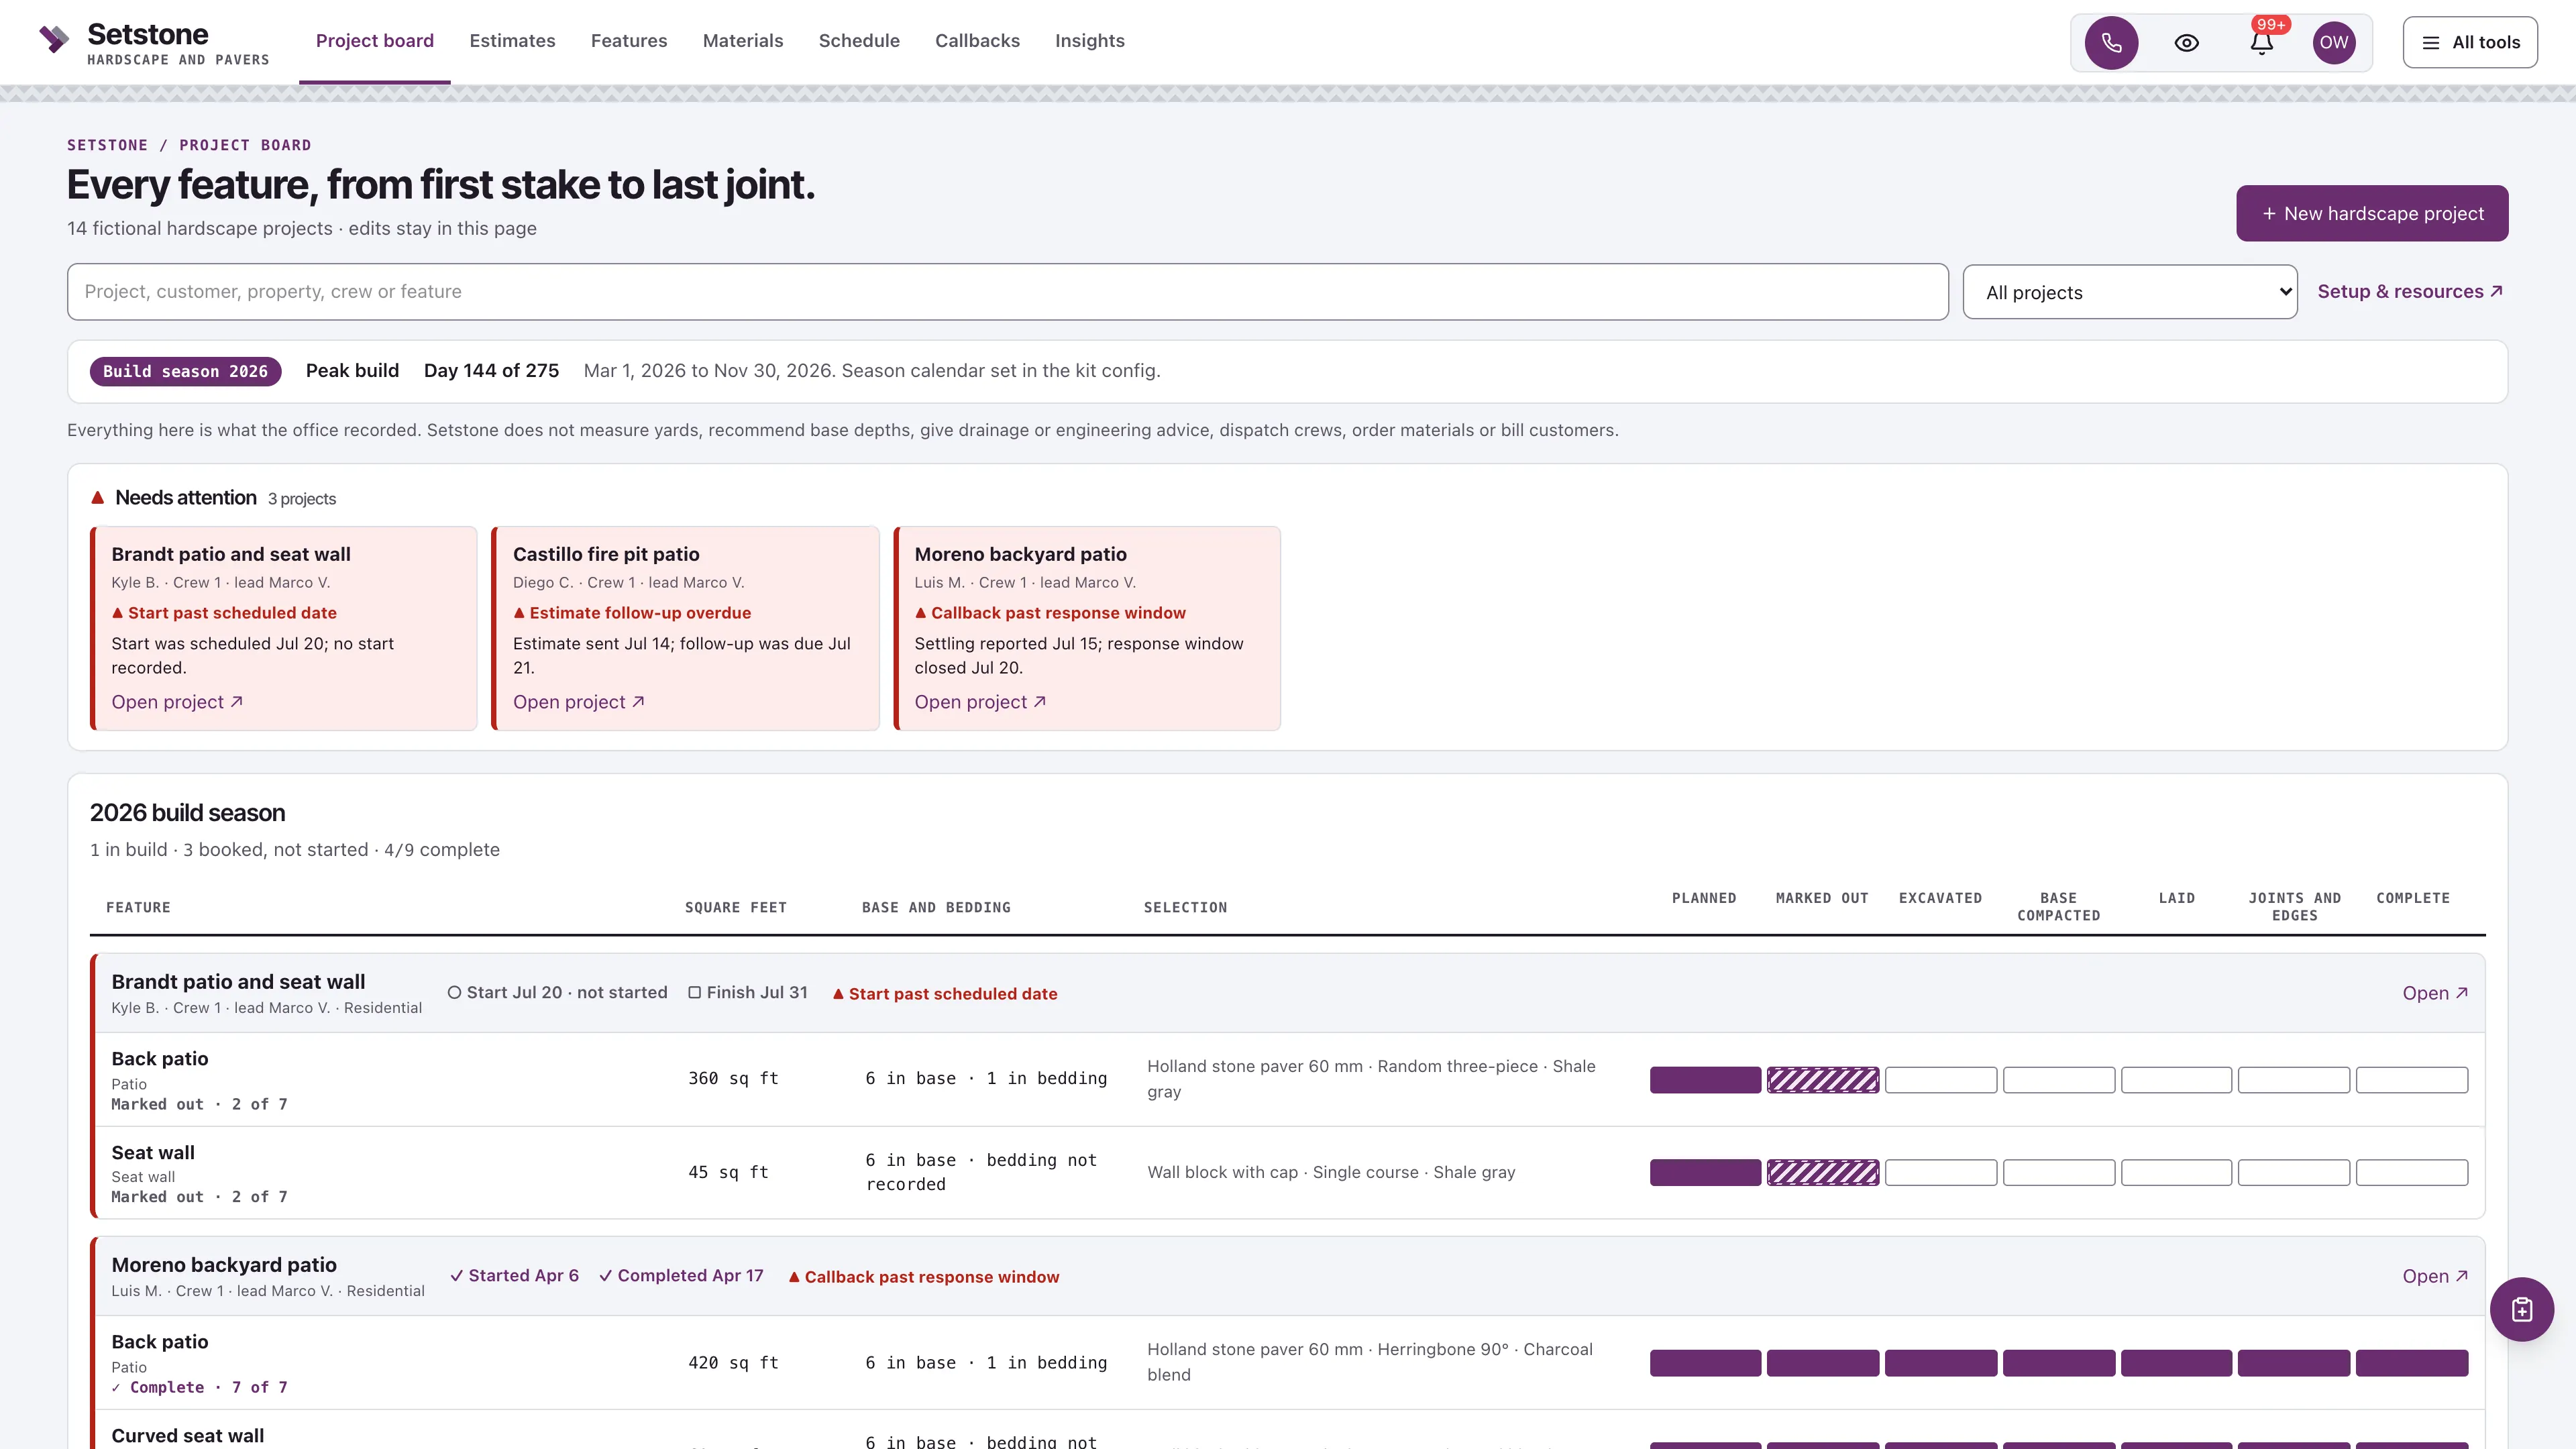The width and height of the screenshot is (2576, 1449).
Task: Switch to the Estimates tab
Action: pos(512,41)
